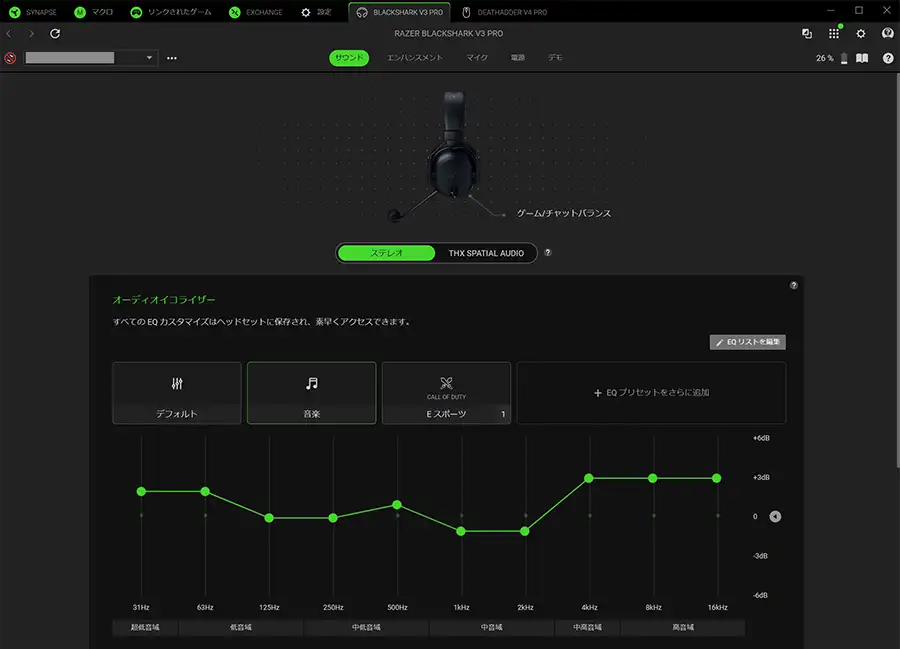Click the 中高音域 band label
The image size is (900, 649).
(x=588, y=627)
